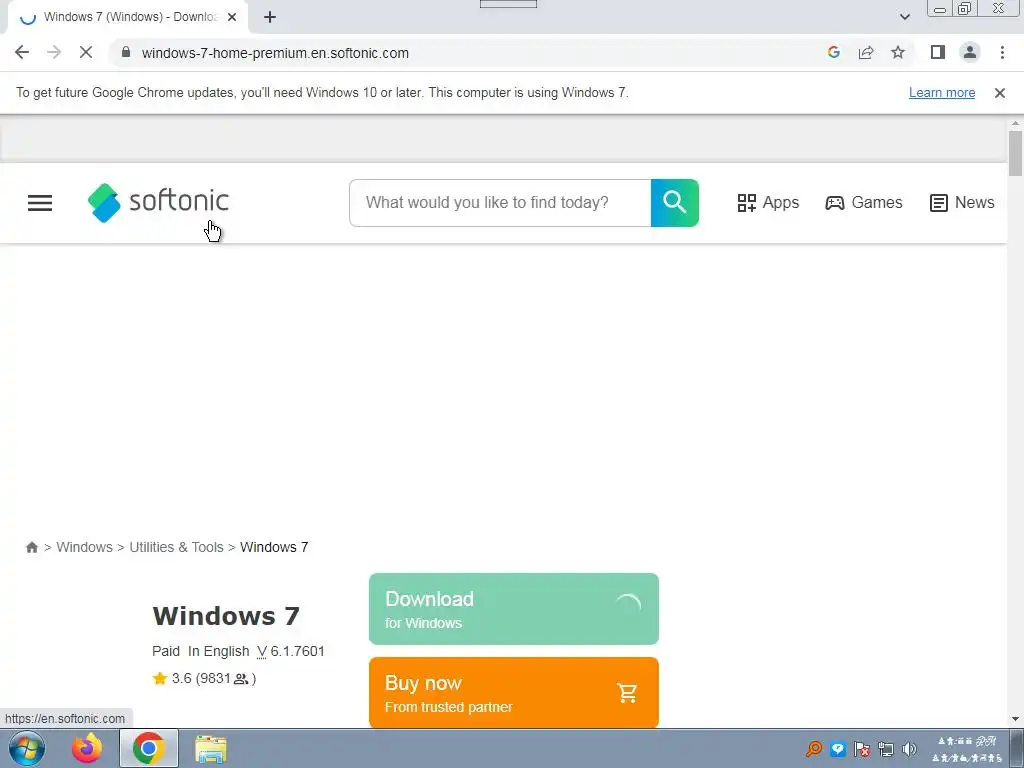Open the Chrome three-dot menu

(1002, 53)
